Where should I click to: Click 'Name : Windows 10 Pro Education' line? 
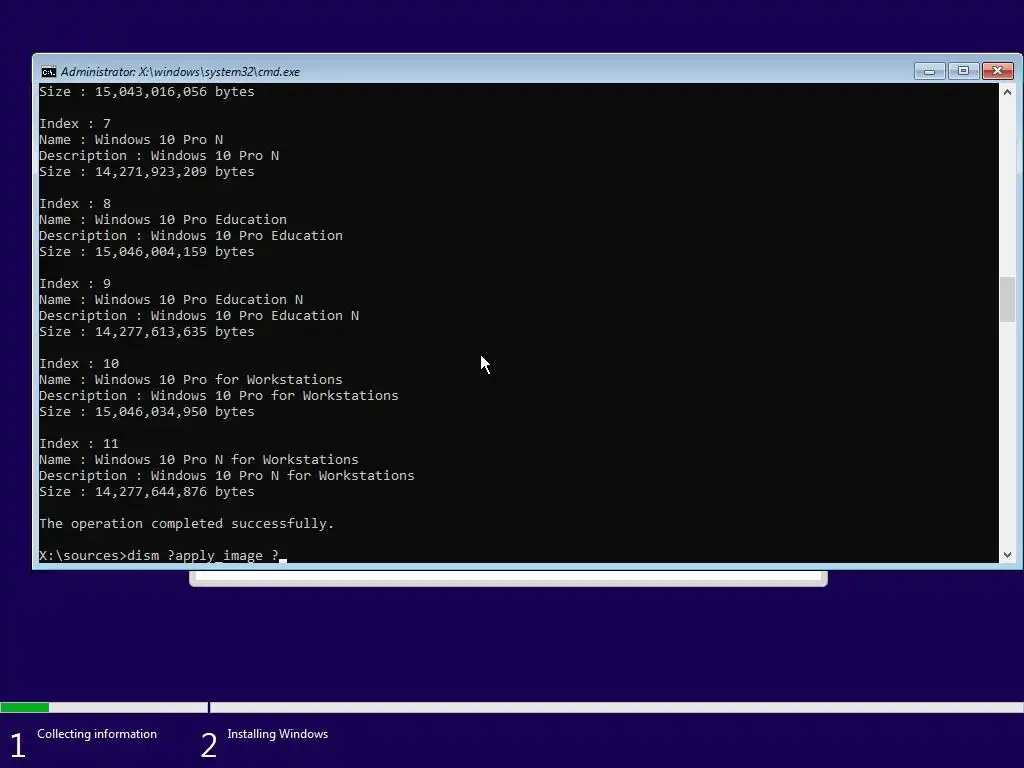click(163, 219)
